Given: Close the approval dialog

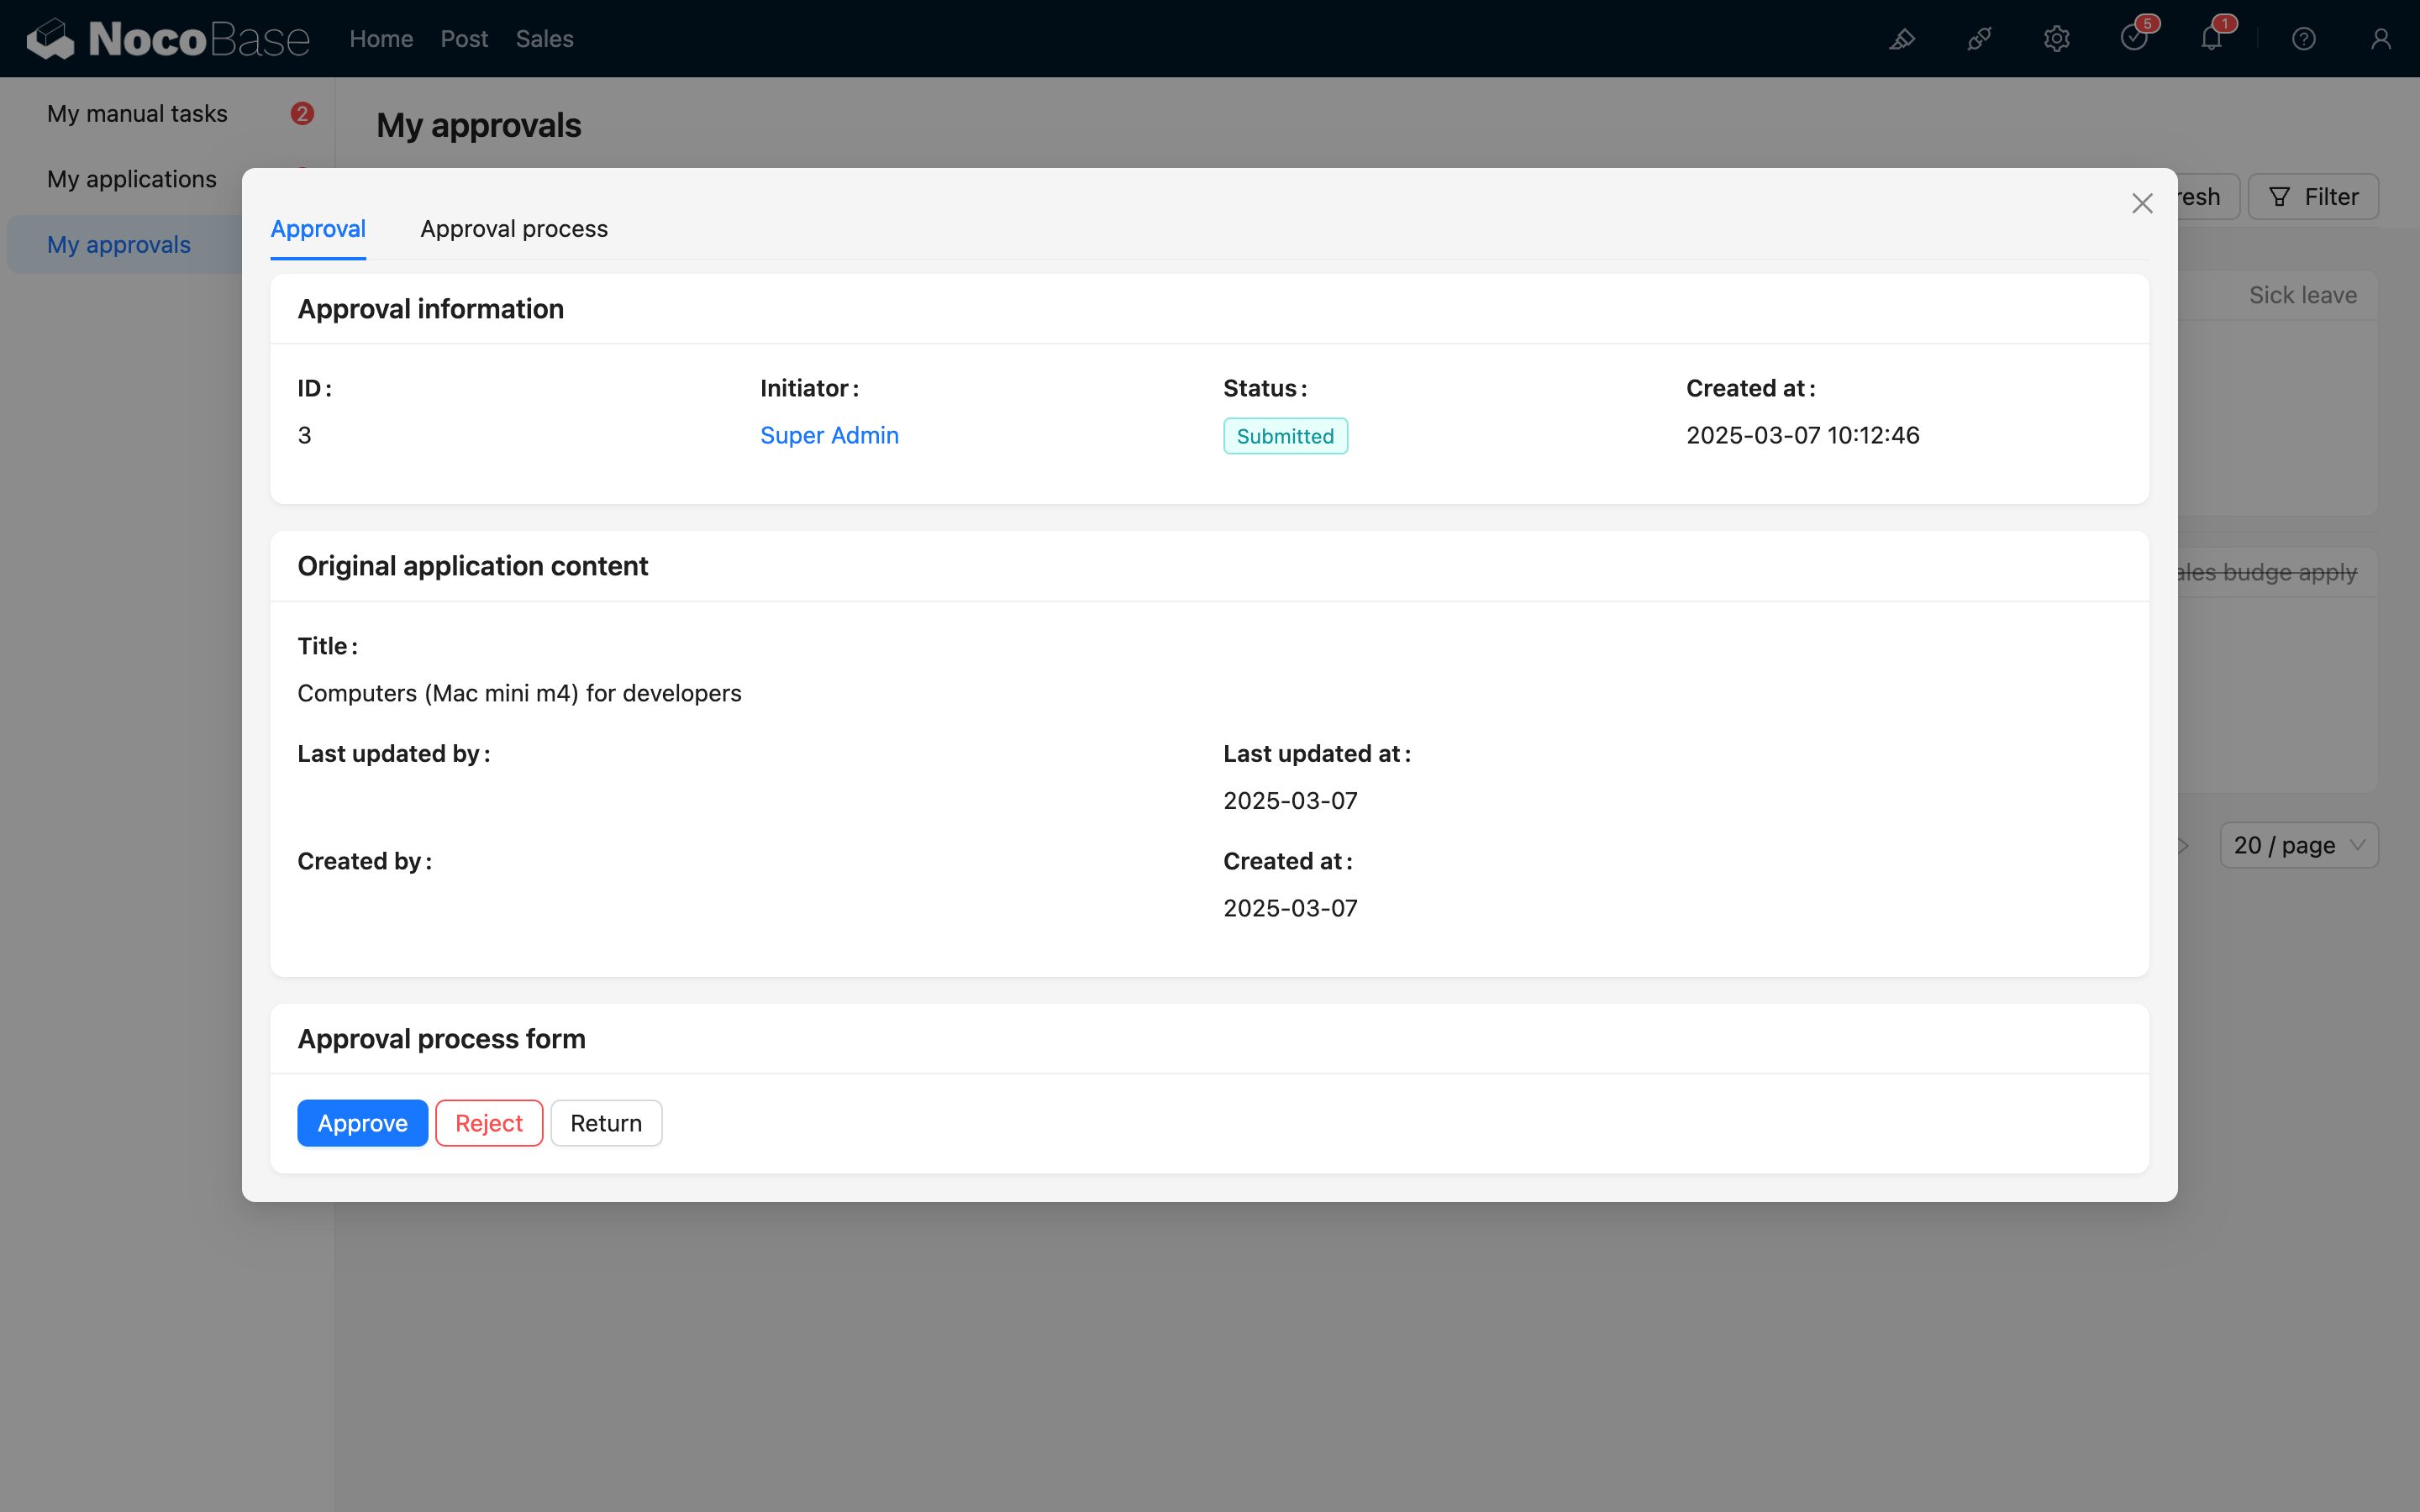Looking at the screenshot, I should pos(2141,204).
